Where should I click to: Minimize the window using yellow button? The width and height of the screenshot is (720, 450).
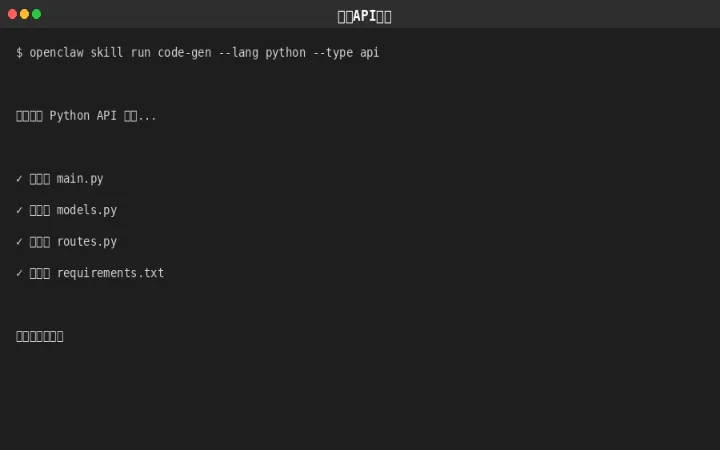[24, 14]
